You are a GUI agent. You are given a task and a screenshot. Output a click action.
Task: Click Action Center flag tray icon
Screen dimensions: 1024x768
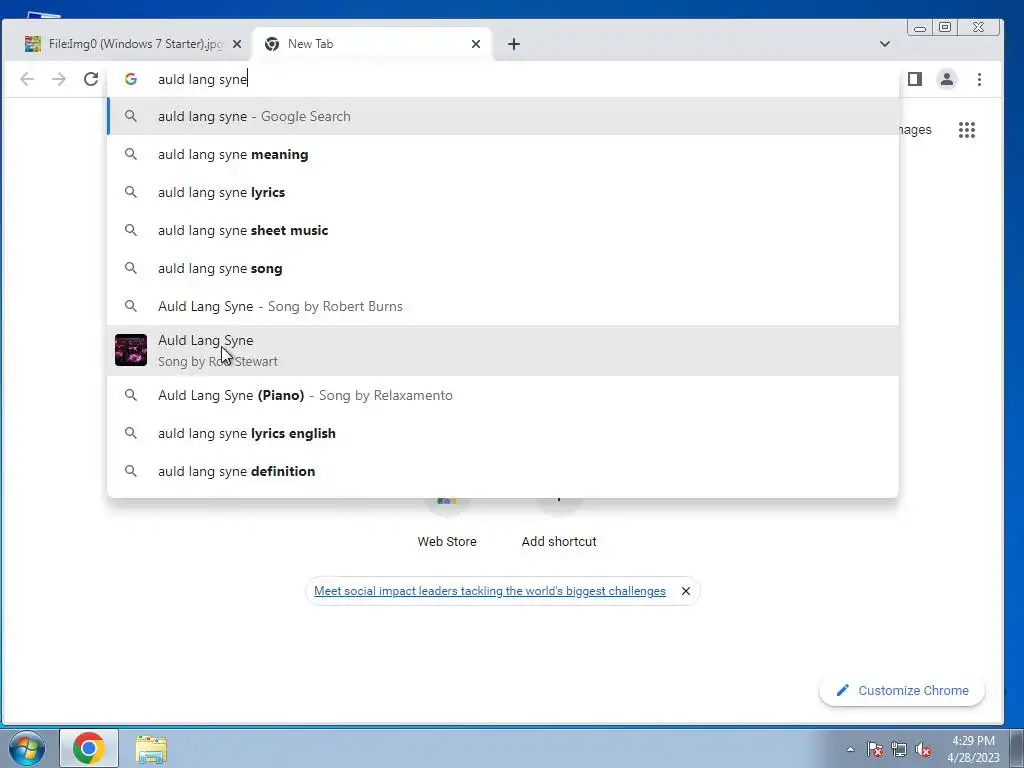click(x=875, y=749)
